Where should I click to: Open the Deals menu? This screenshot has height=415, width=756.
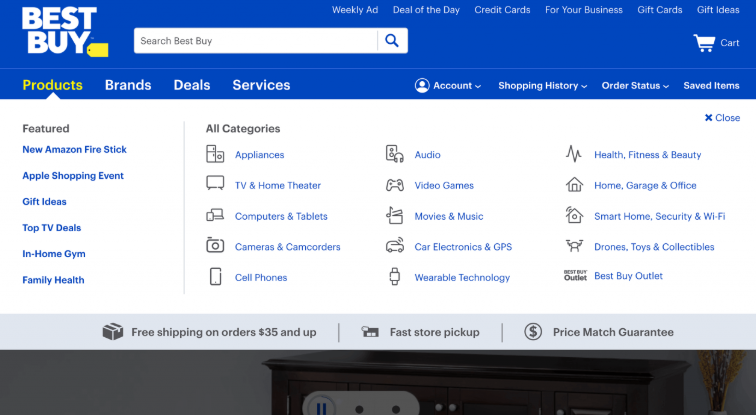[x=192, y=85]
